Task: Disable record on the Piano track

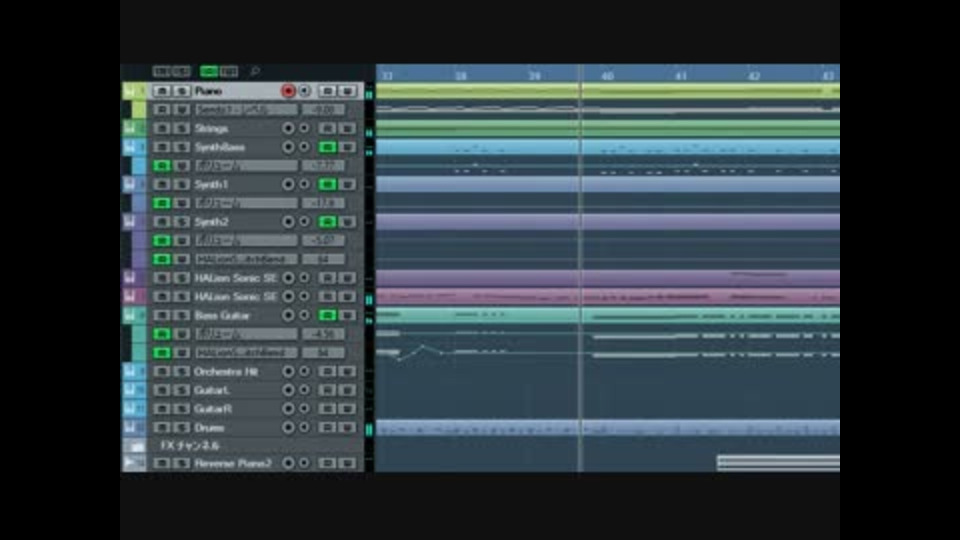Action: pyautogui.click(x=288, y=91)
